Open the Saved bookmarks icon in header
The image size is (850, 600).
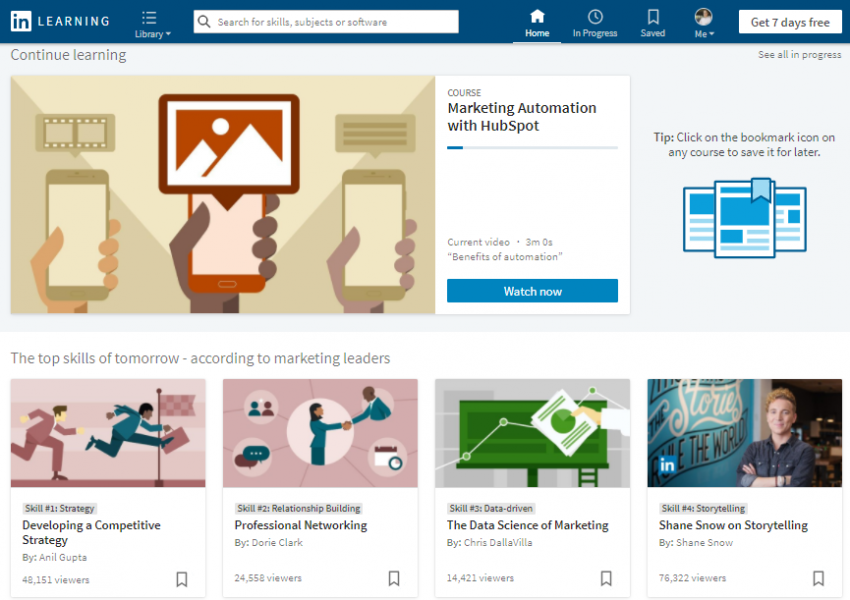[x=653, y=22]
